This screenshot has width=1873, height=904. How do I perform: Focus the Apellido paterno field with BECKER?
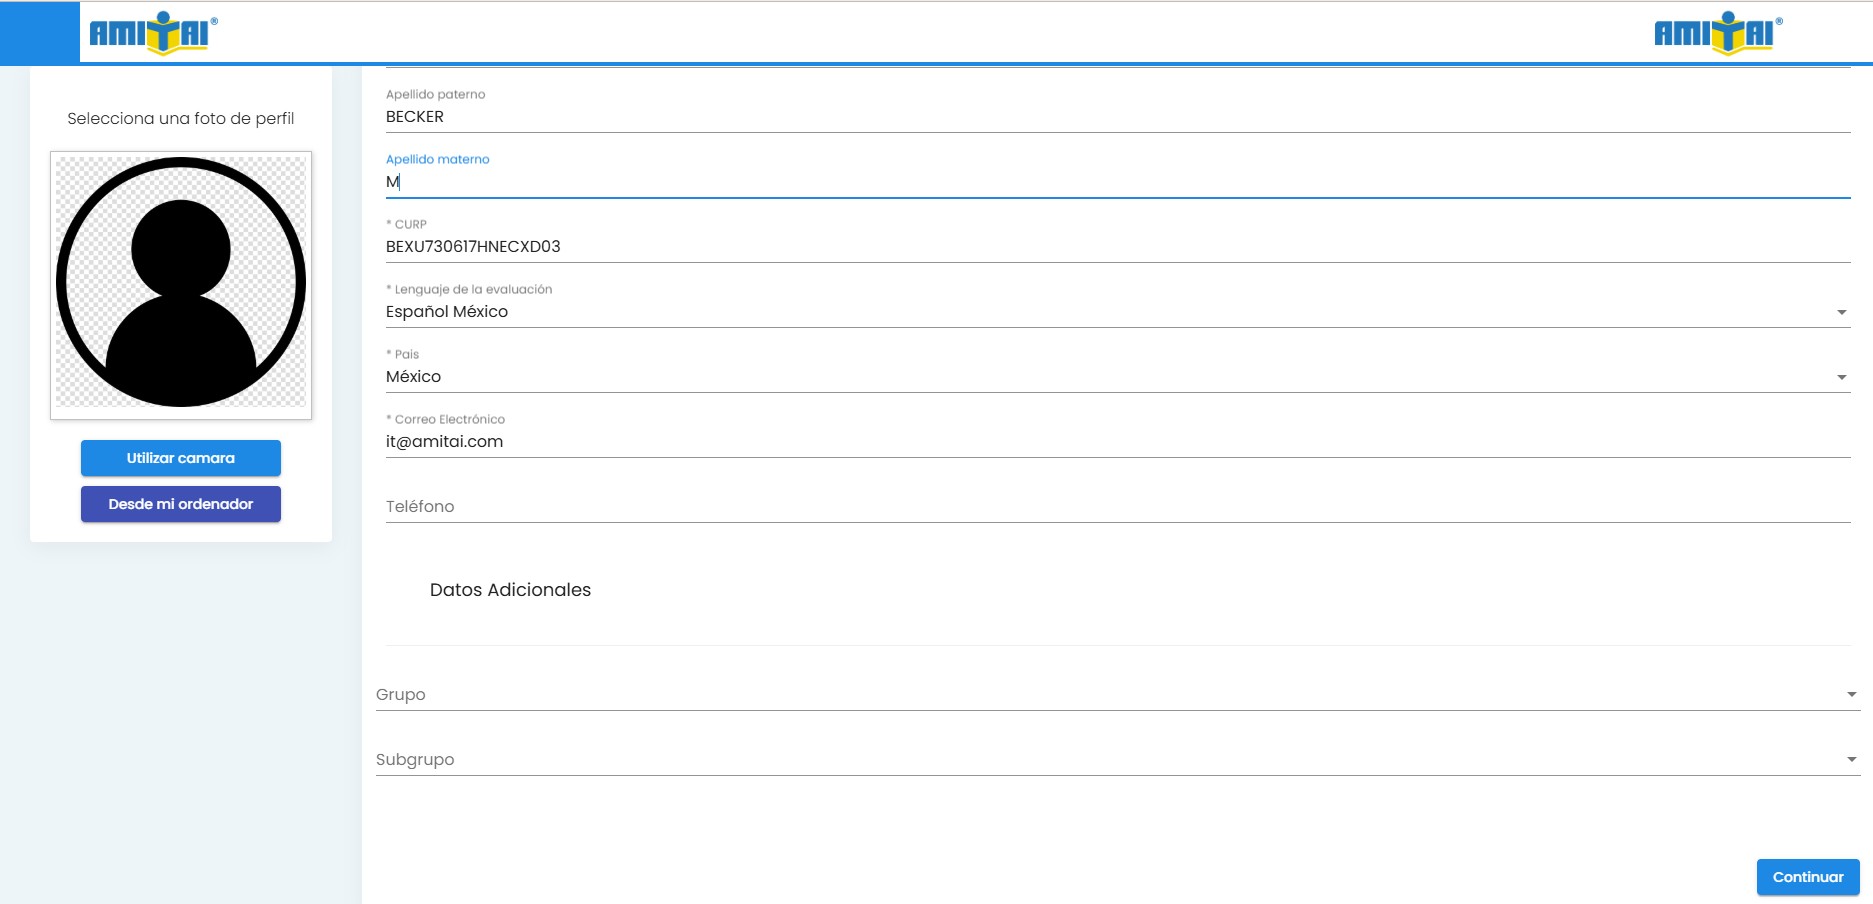[1100, 117]
